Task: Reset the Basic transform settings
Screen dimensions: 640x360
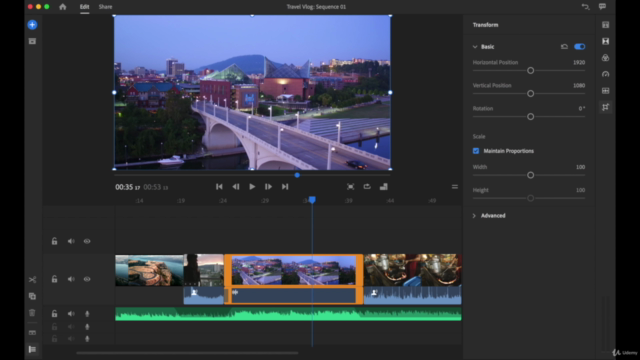Action: click(x=564, y=47)
